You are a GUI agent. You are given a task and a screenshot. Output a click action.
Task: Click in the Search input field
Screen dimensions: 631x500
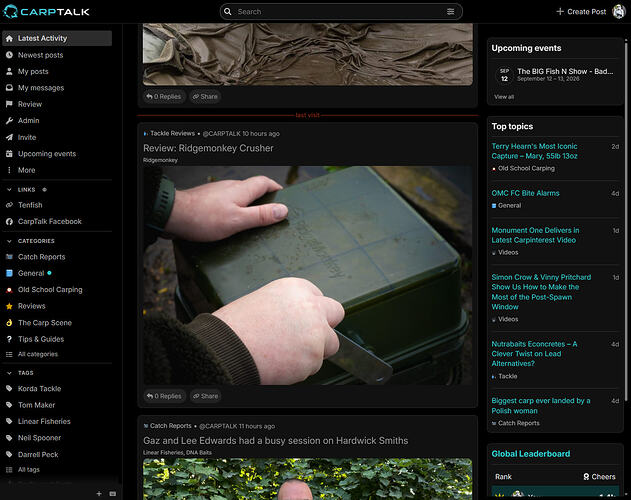340,12
